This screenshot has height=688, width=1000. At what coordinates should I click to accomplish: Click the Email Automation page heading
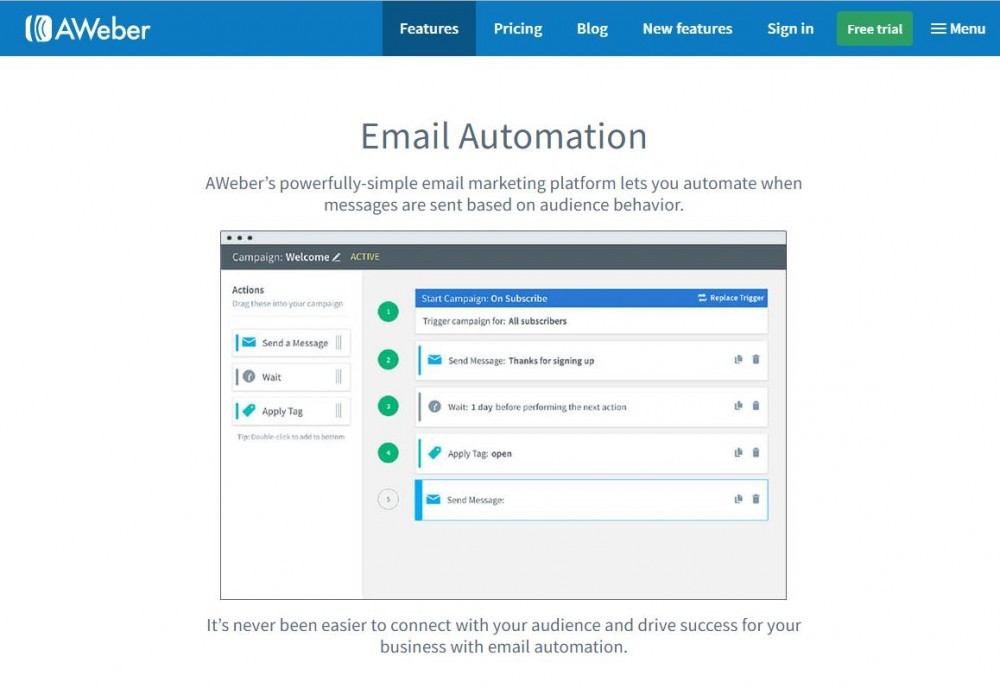[504, 136]
